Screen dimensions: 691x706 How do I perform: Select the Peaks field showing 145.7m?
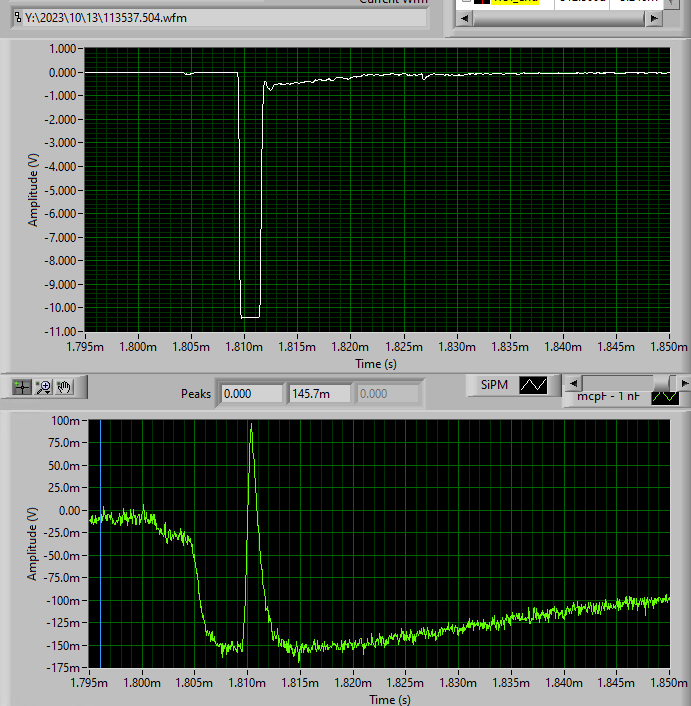tap(319, 394)
